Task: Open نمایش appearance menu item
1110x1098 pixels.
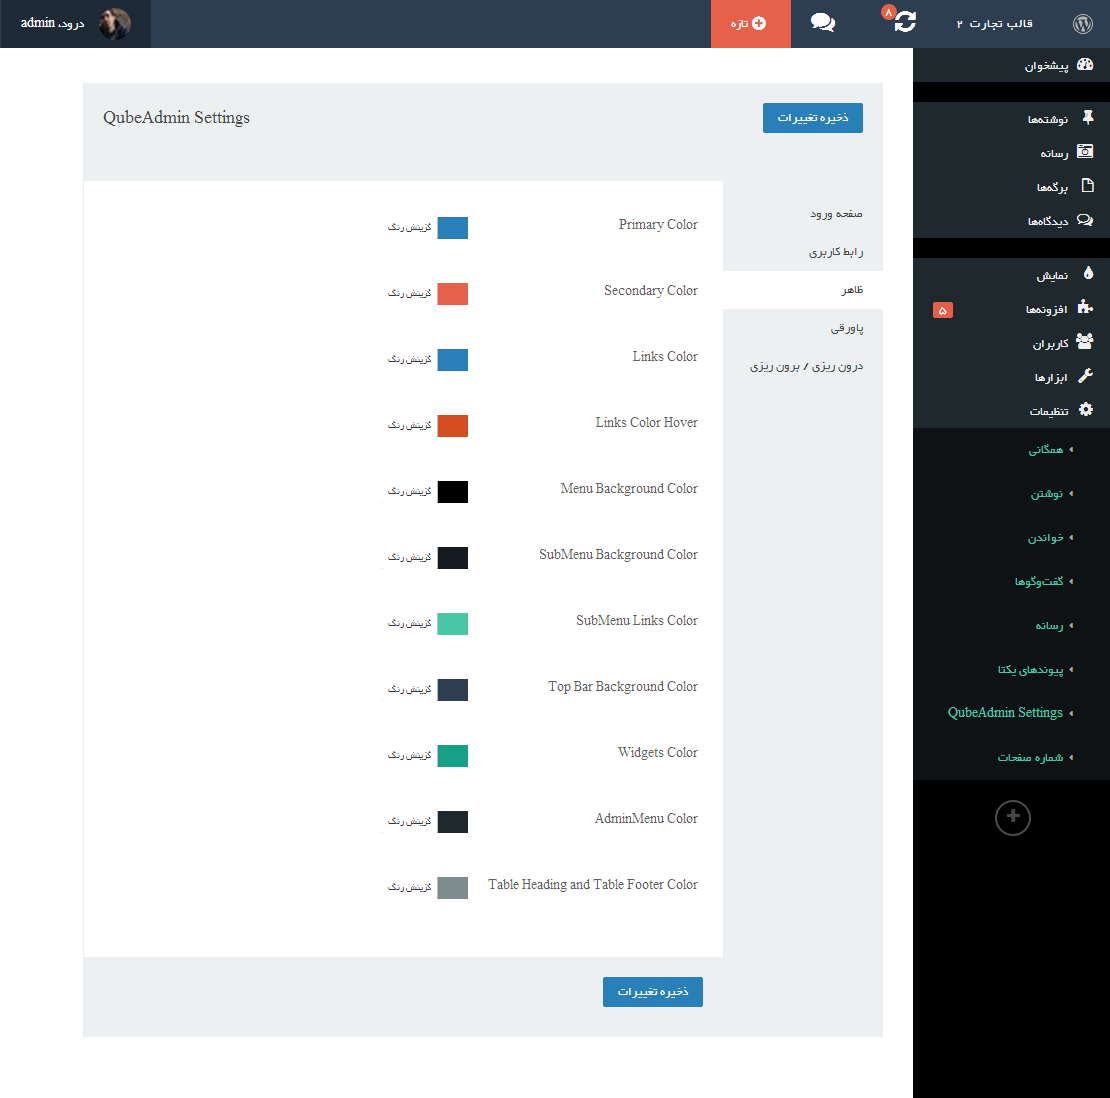Action: [x=1011, y=275]
